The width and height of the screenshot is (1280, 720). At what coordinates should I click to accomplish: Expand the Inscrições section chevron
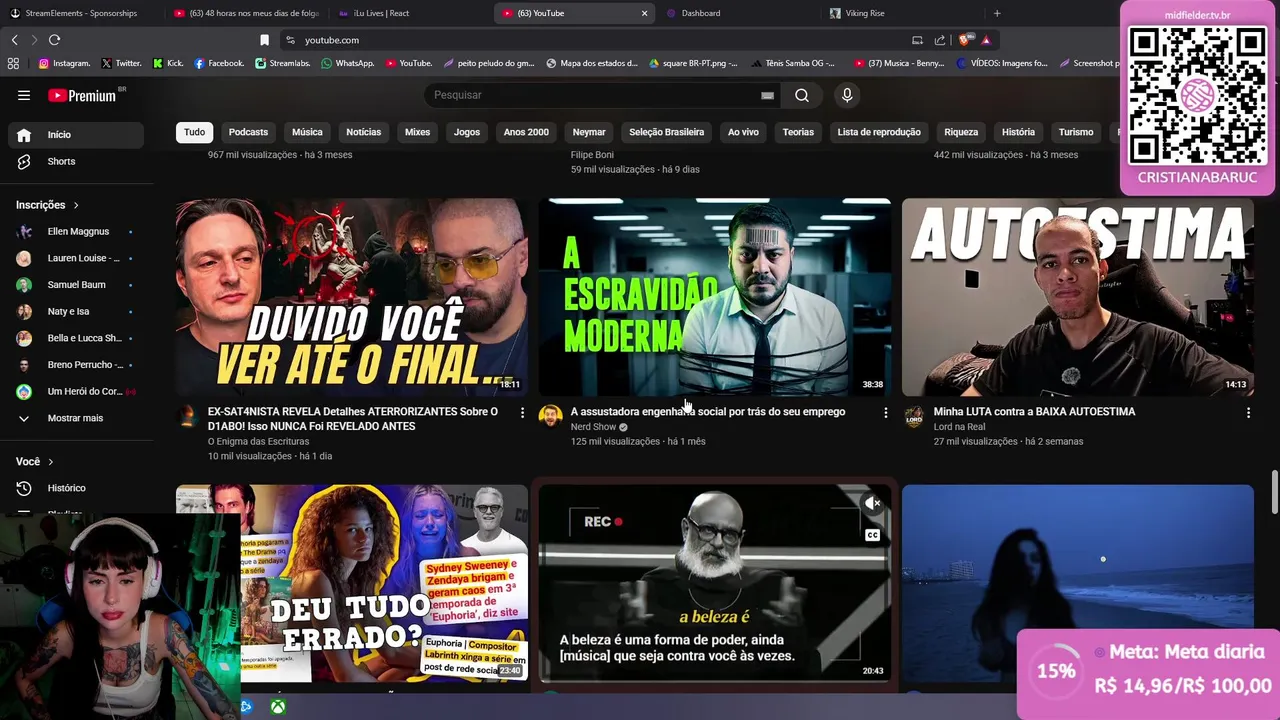(x=75, y=205)
